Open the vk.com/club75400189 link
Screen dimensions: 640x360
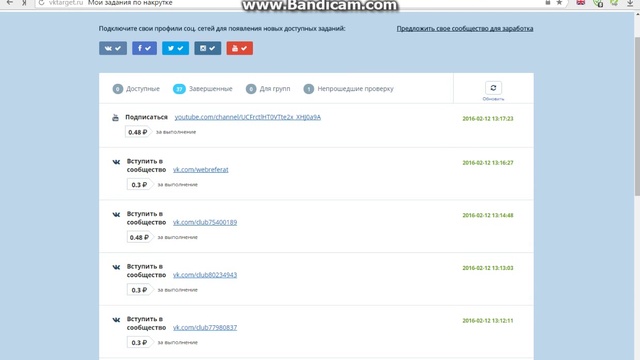pyautogui.click(x=205, y=222)
